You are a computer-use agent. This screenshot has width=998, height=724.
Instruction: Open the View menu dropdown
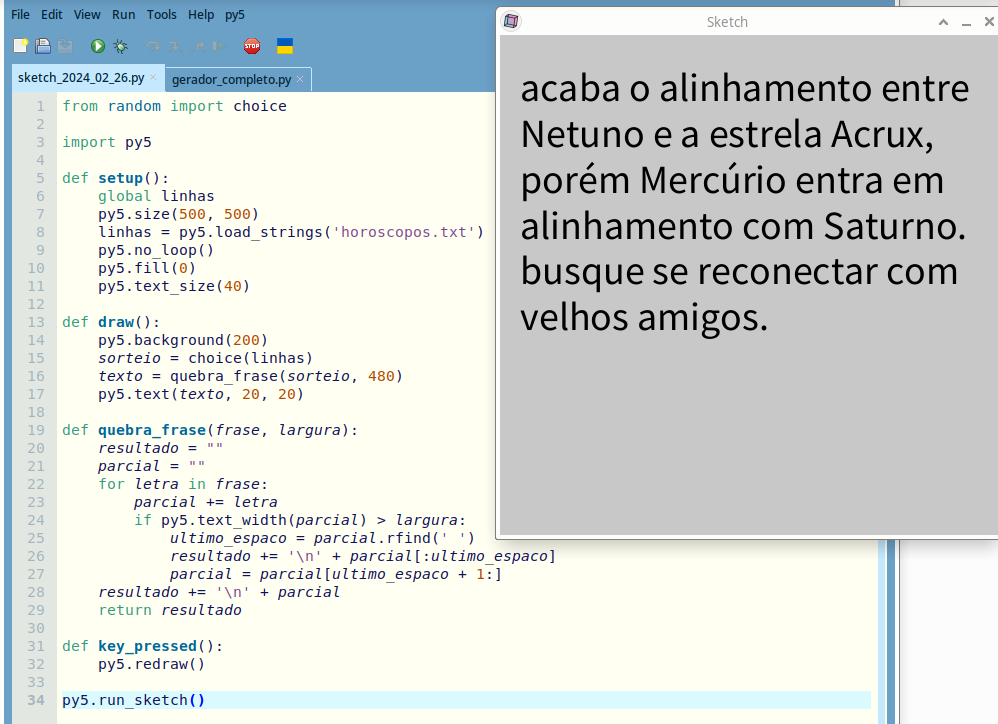click(87, 15)
